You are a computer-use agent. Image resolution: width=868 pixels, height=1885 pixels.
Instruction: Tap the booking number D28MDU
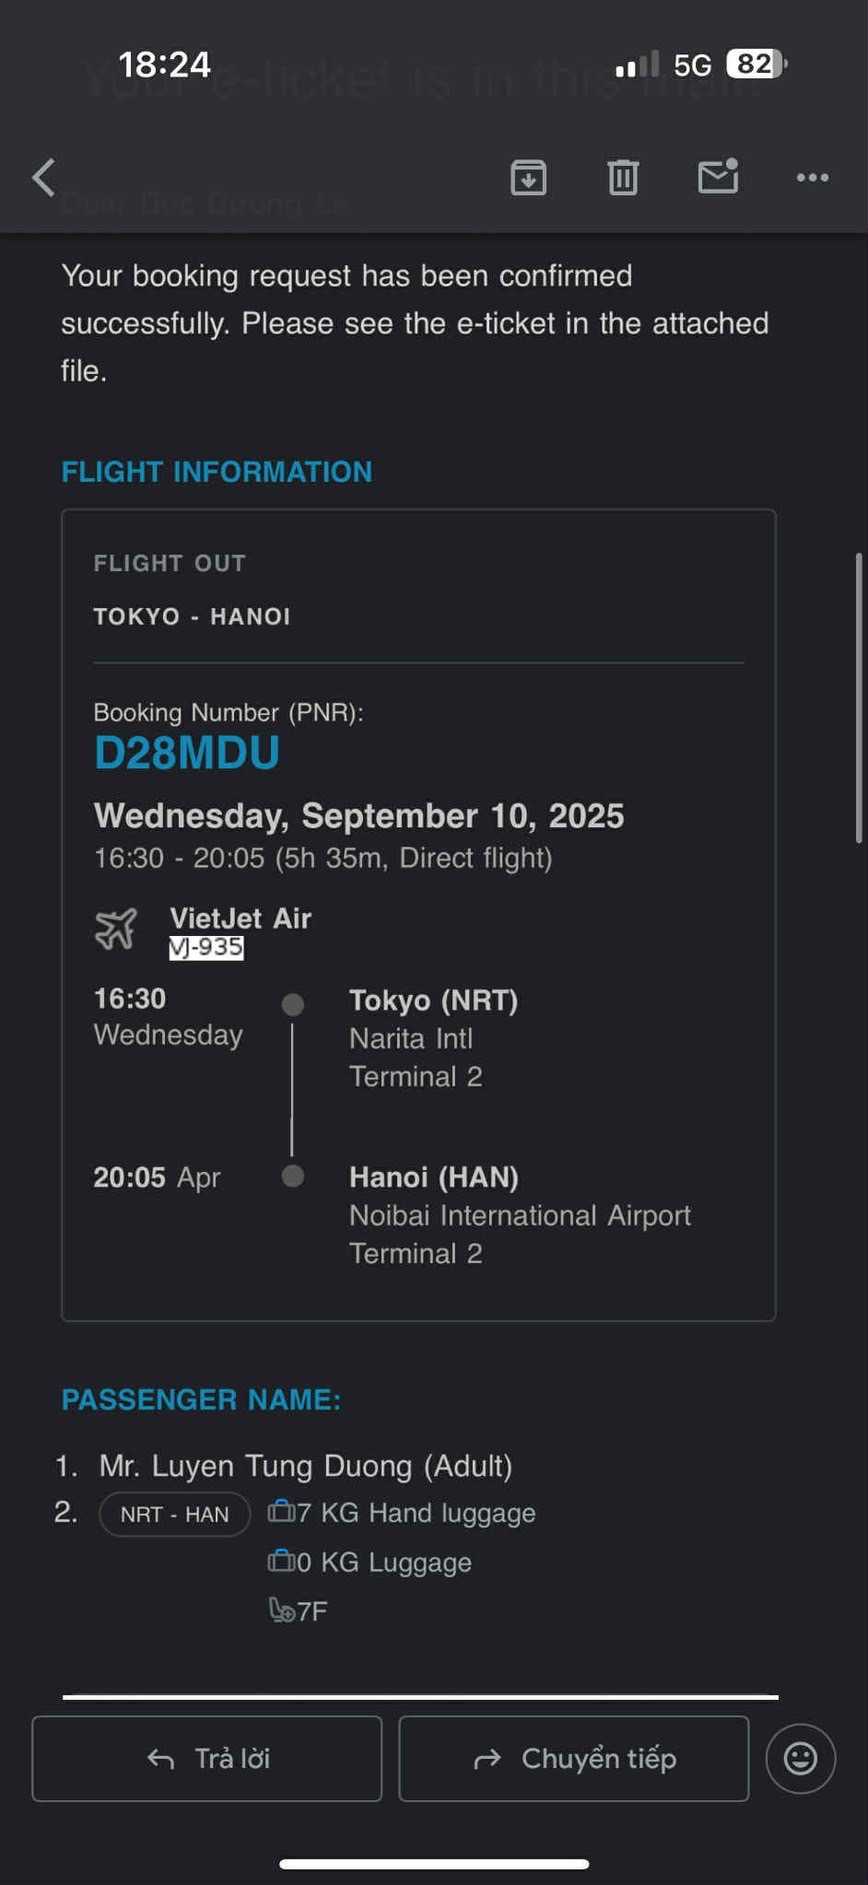[x=187, y=754]
